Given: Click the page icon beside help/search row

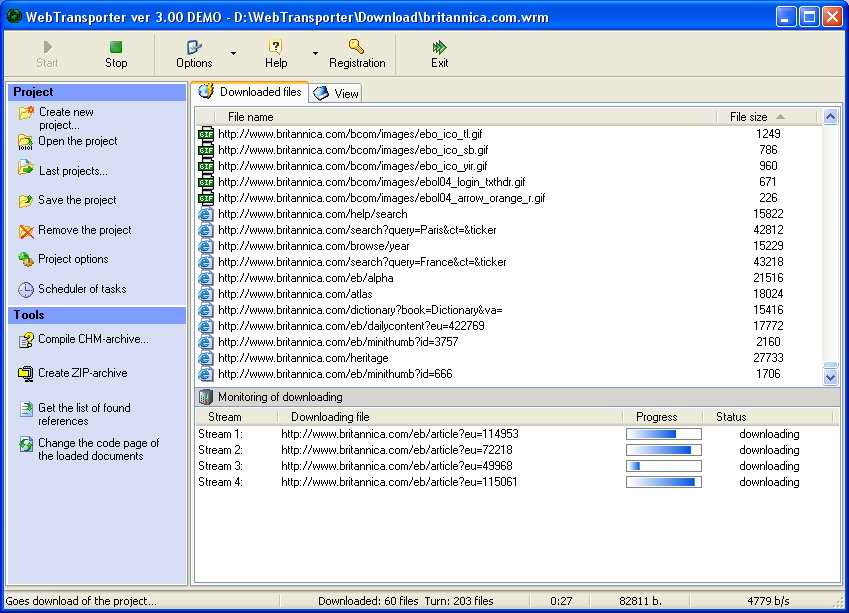Looking at the screenshot, I should [206, 214].
